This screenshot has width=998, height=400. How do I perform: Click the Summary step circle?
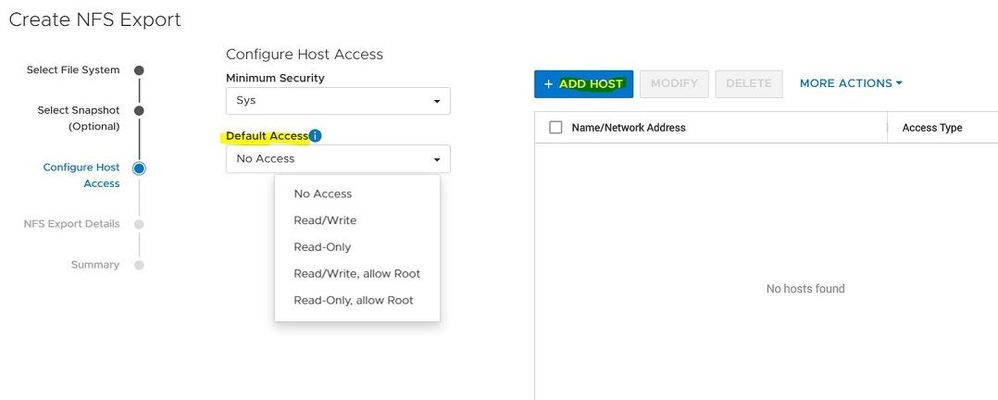139,265
